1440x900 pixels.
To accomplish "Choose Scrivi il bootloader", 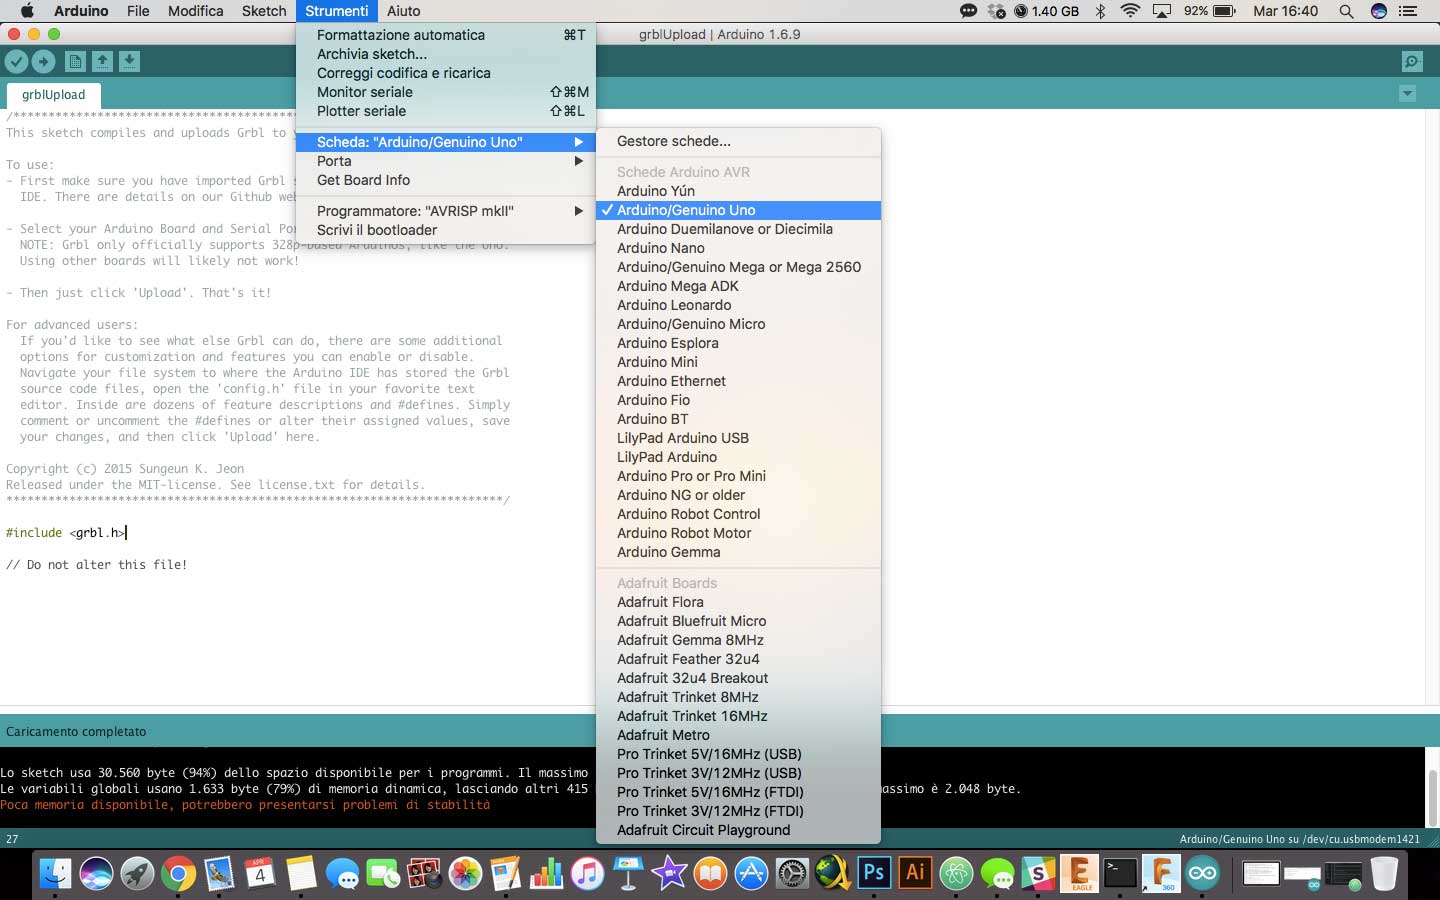I will point(446,230).
